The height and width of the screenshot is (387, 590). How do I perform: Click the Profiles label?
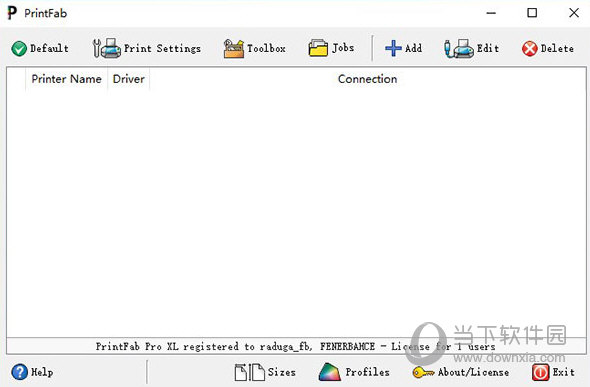point(367,372)
